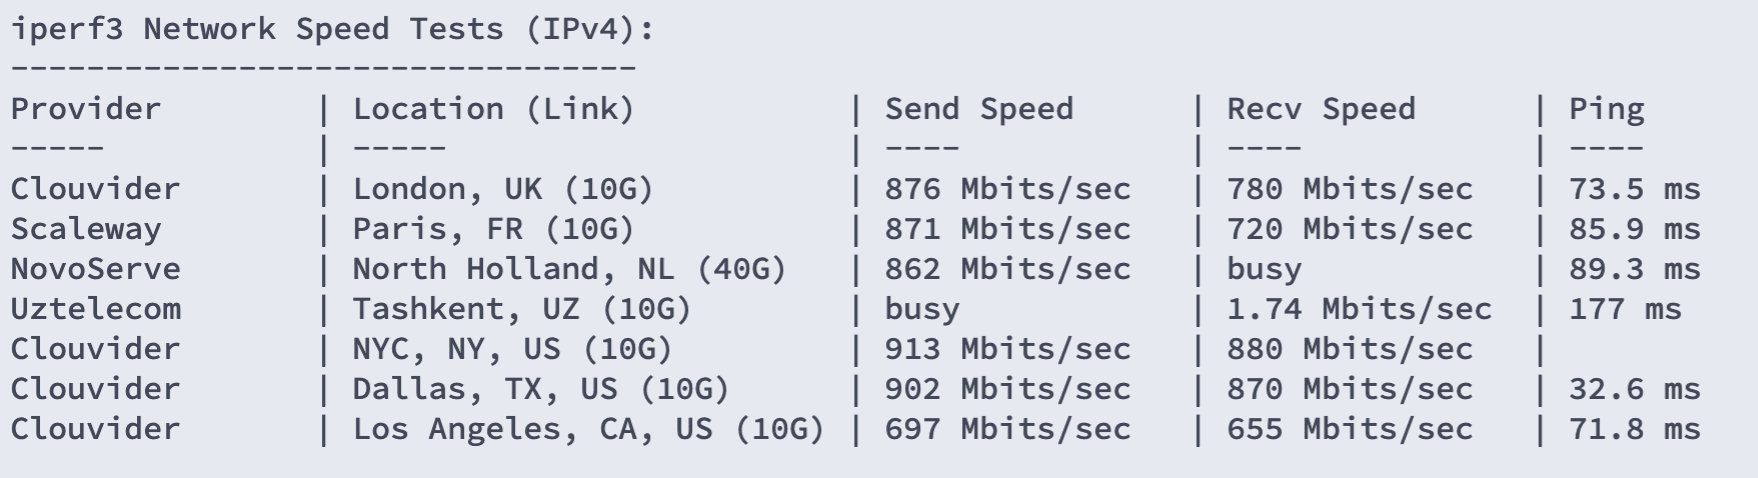This screenshot has height=478, width=1758.
Task: Click the Scaleway provider name
Action: (86, 229)
